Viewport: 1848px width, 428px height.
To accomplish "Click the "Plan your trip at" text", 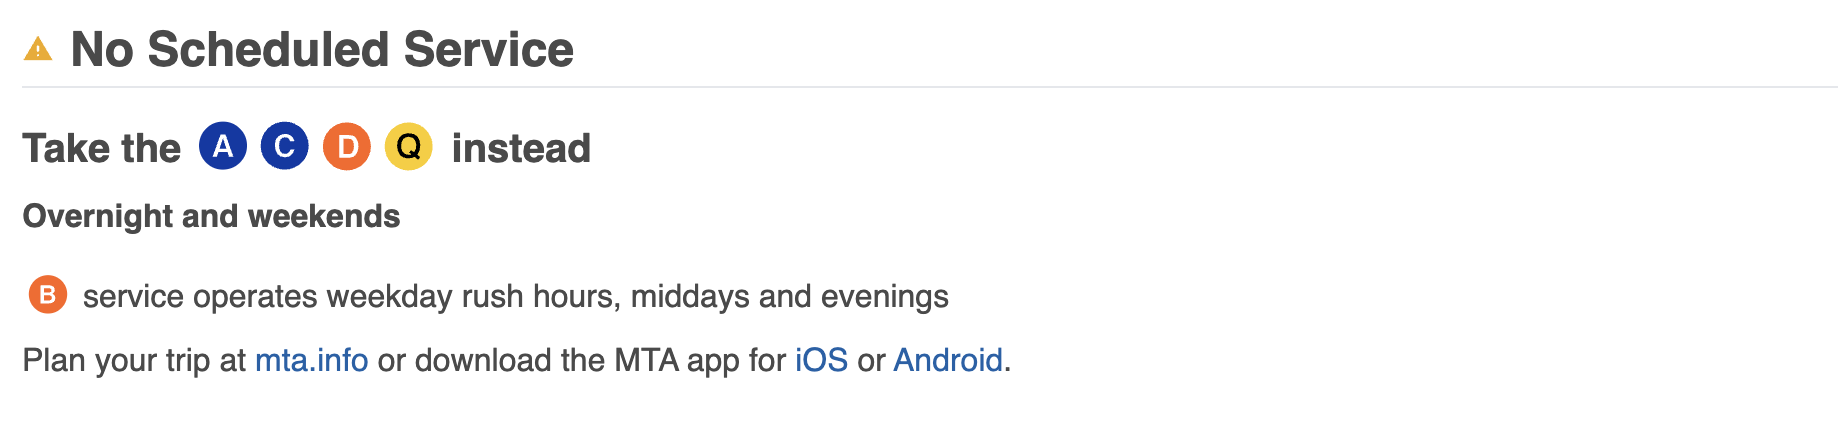I will [134, 360].
